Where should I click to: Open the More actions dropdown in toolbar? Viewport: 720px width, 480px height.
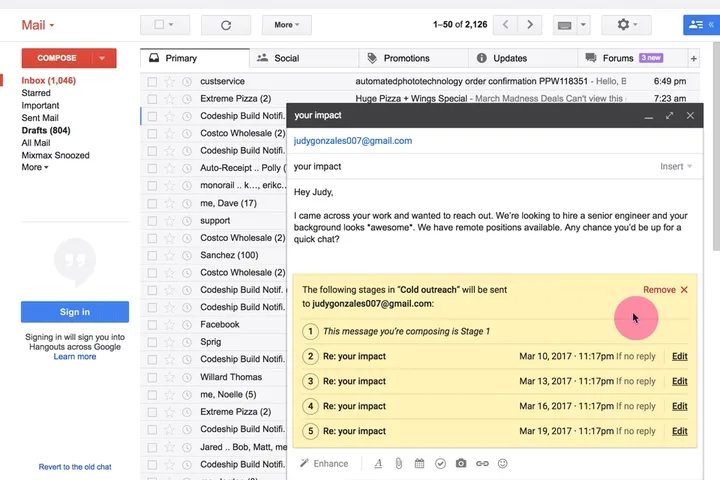click(x=287, y=25)
